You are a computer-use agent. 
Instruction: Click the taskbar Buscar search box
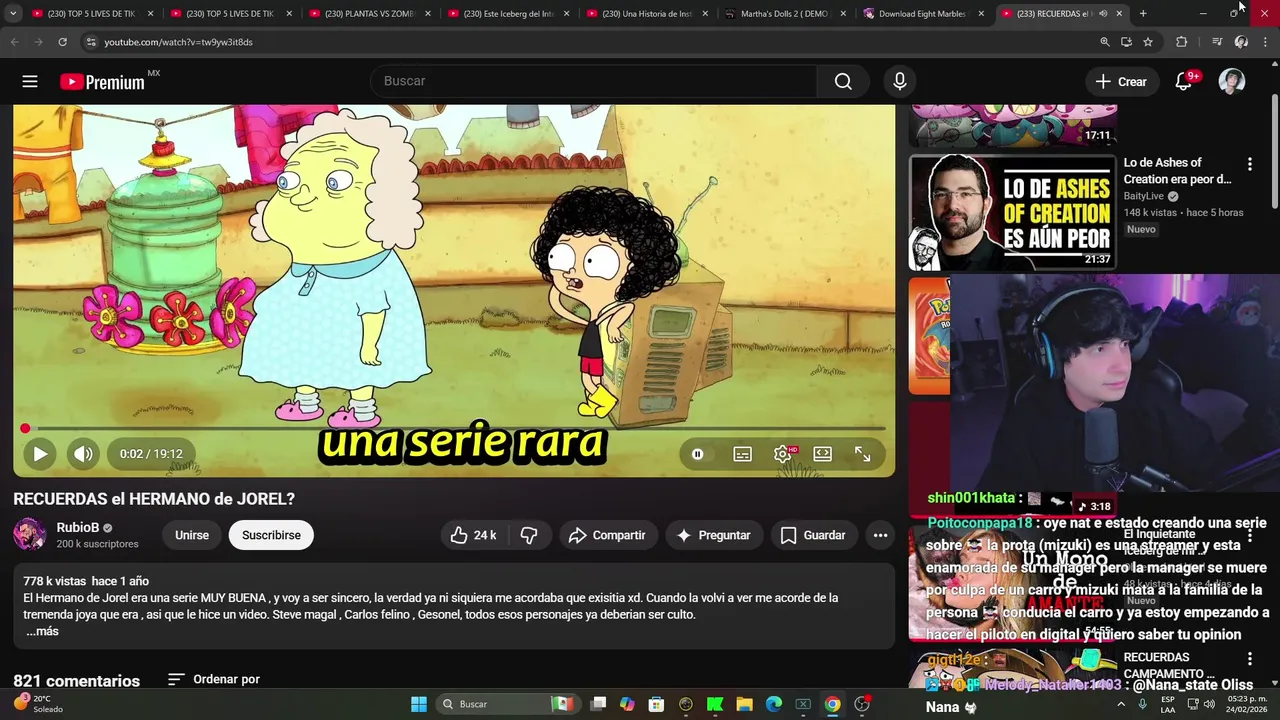coord(506,704)
